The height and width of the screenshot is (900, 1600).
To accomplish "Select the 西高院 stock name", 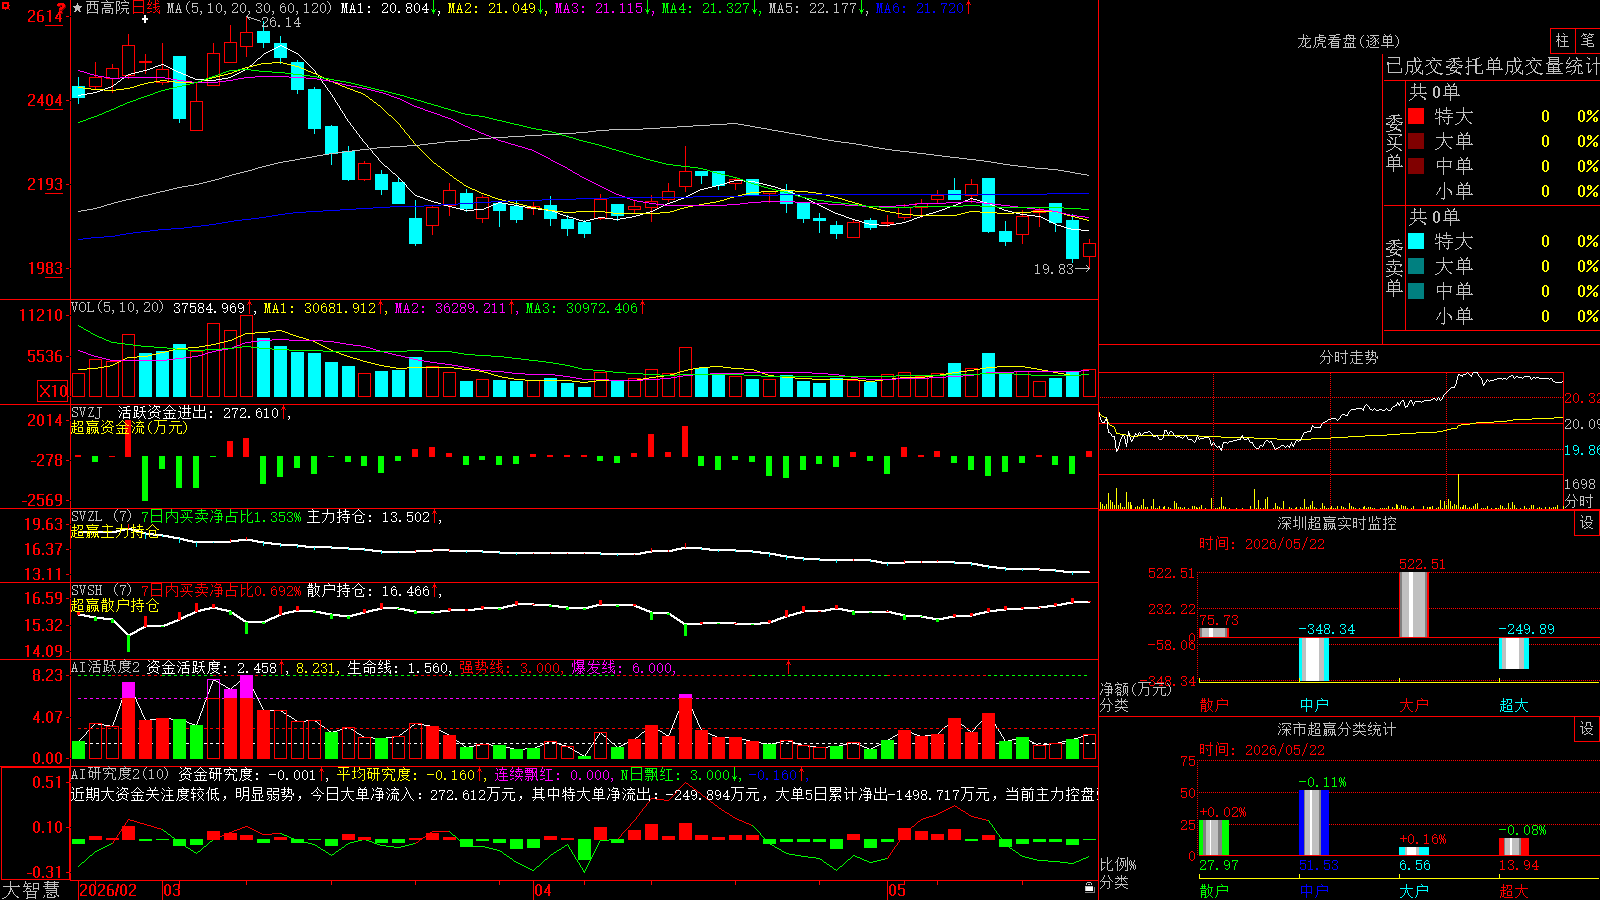I will (x=108, y=8).
